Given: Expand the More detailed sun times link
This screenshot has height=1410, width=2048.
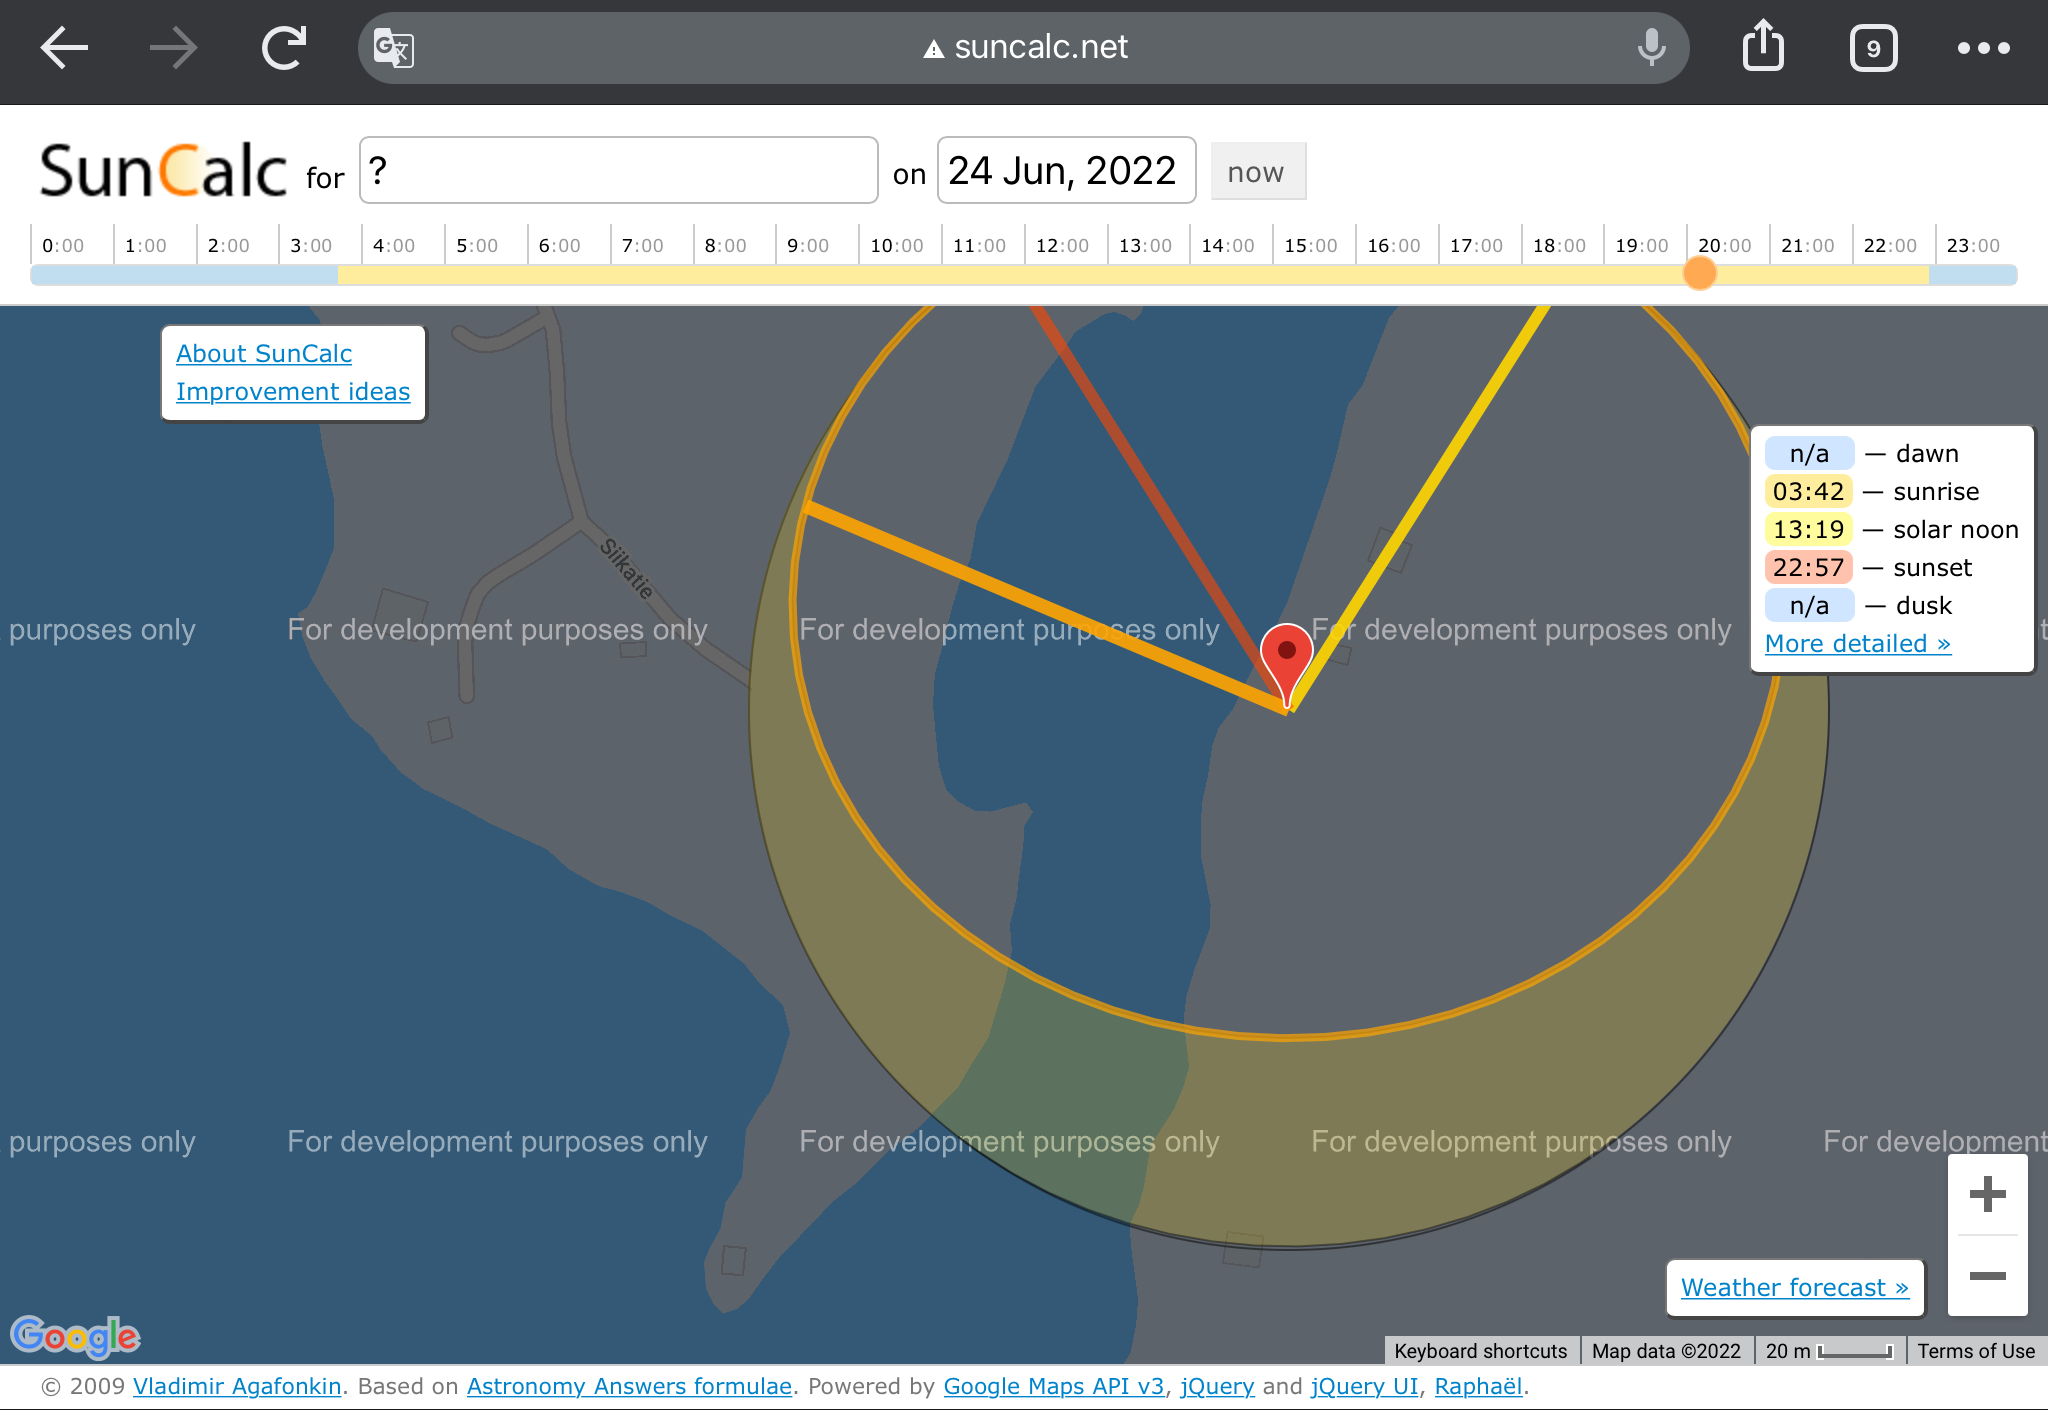Looking at the screenshot, I should (x=1857, y=643).
